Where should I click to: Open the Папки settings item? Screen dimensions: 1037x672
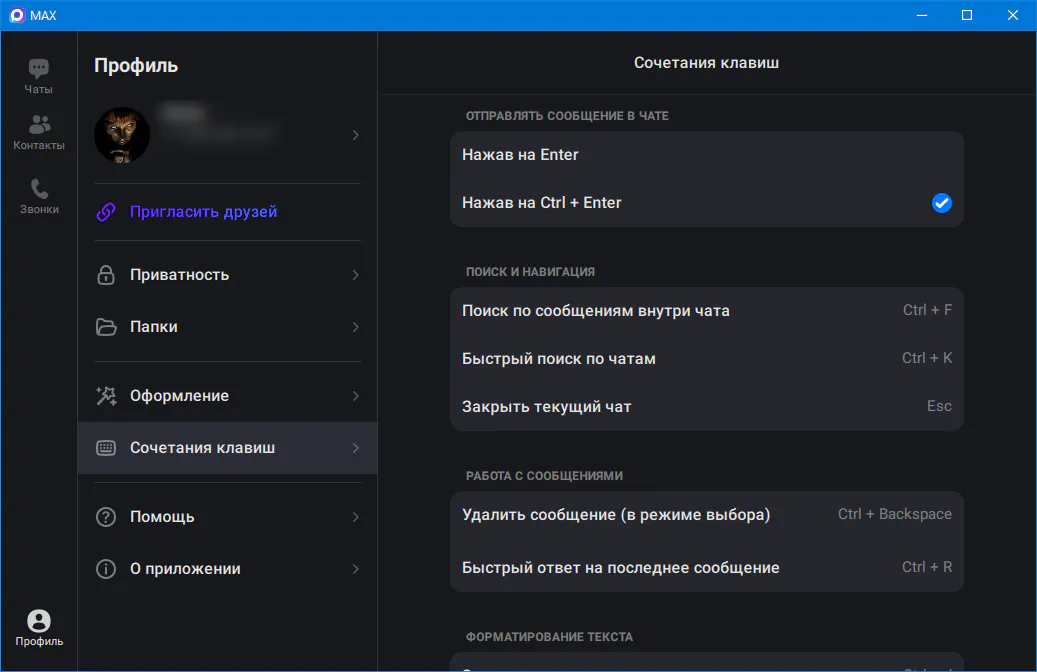point(228,327)
